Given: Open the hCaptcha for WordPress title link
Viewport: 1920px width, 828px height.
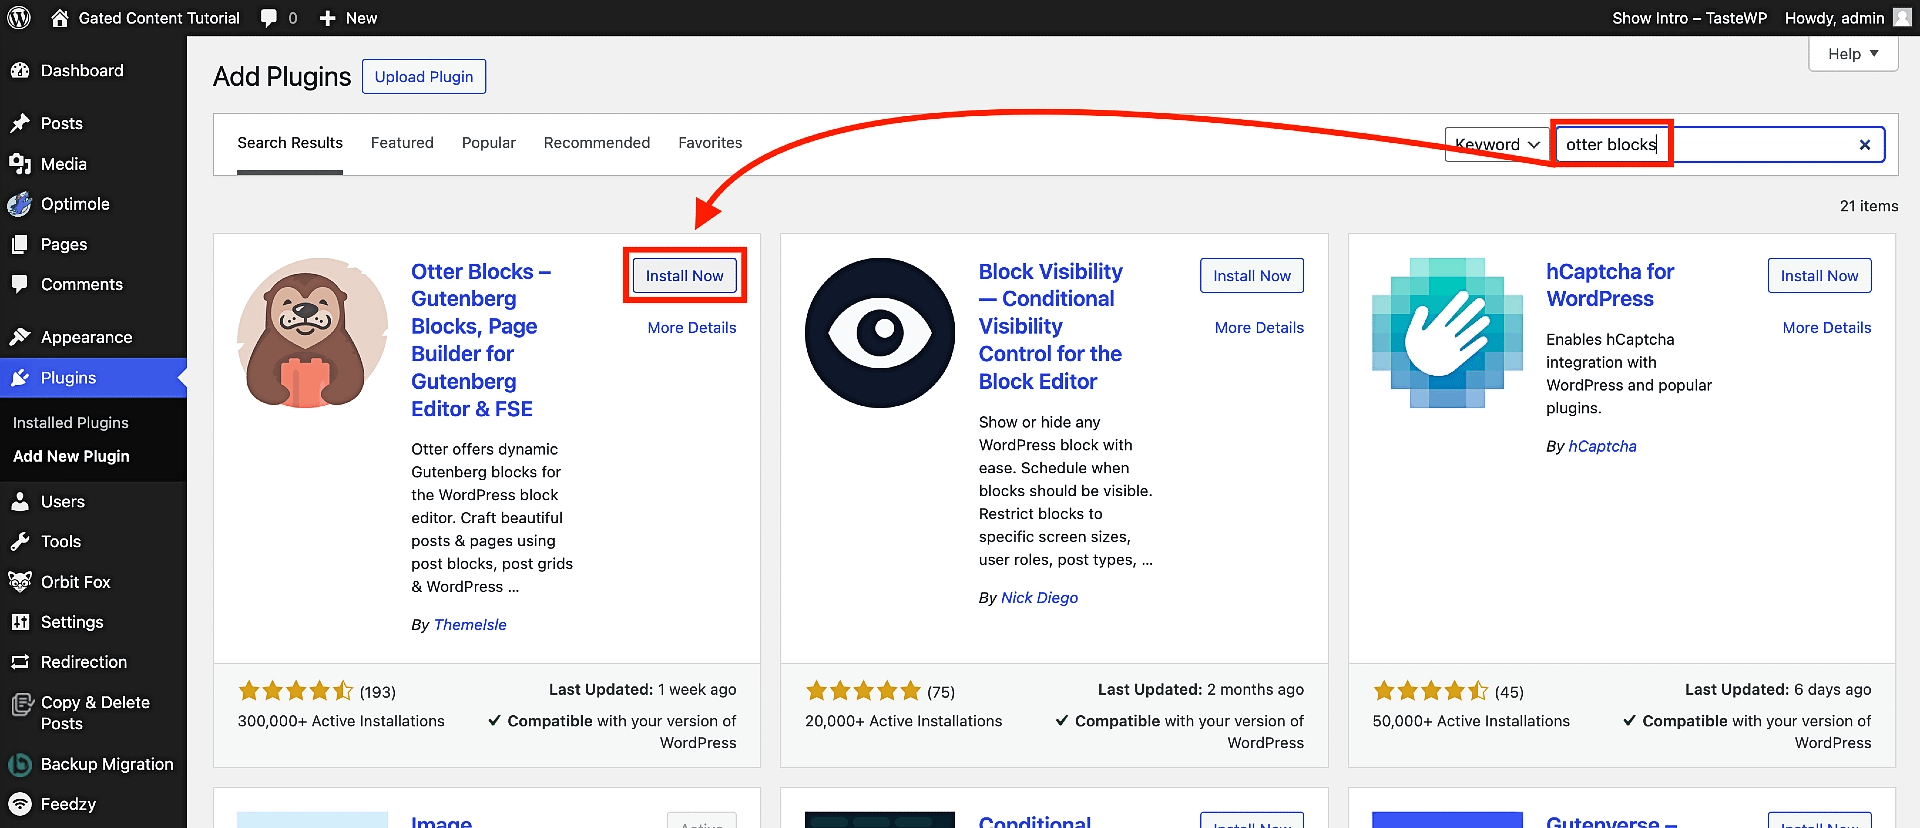Looking at the screenshot, I should 1610,285.
